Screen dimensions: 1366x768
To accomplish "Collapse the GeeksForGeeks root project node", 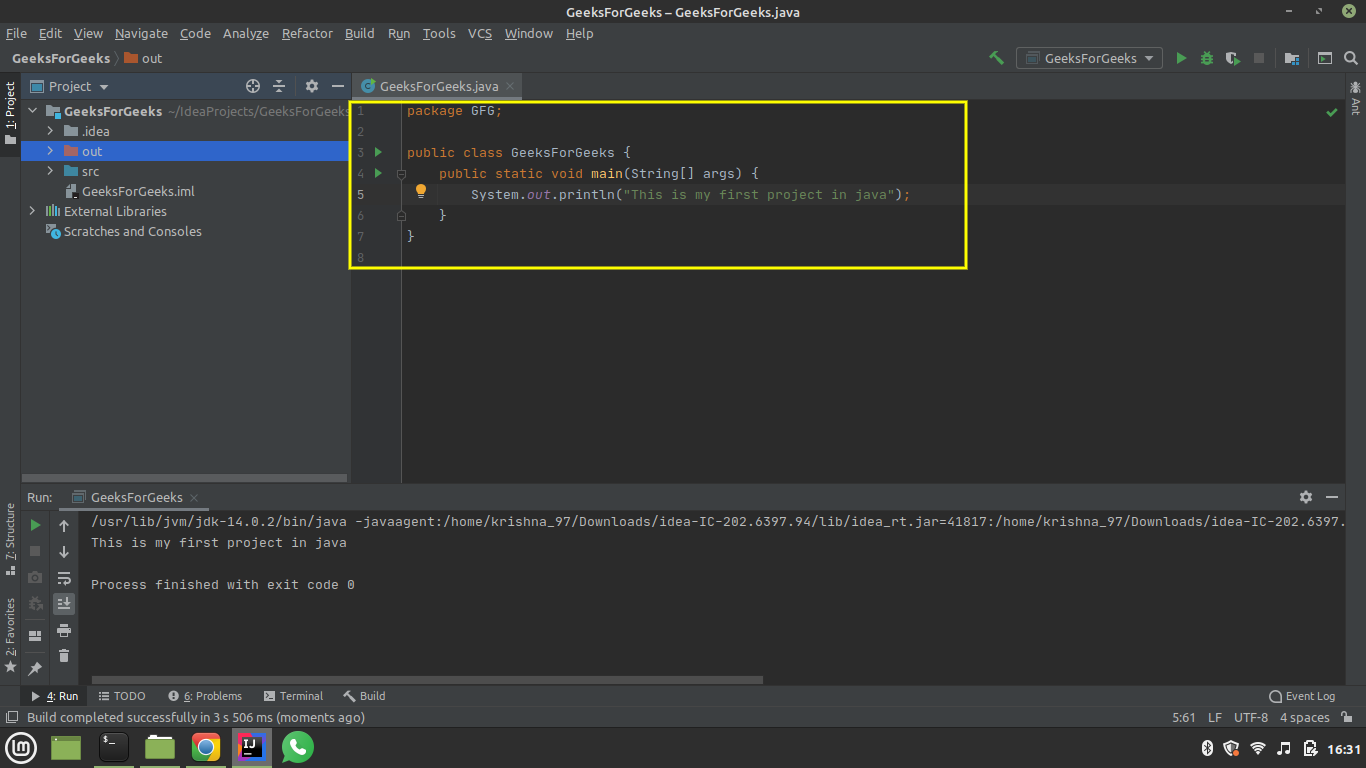I will (x=33, y=111).
